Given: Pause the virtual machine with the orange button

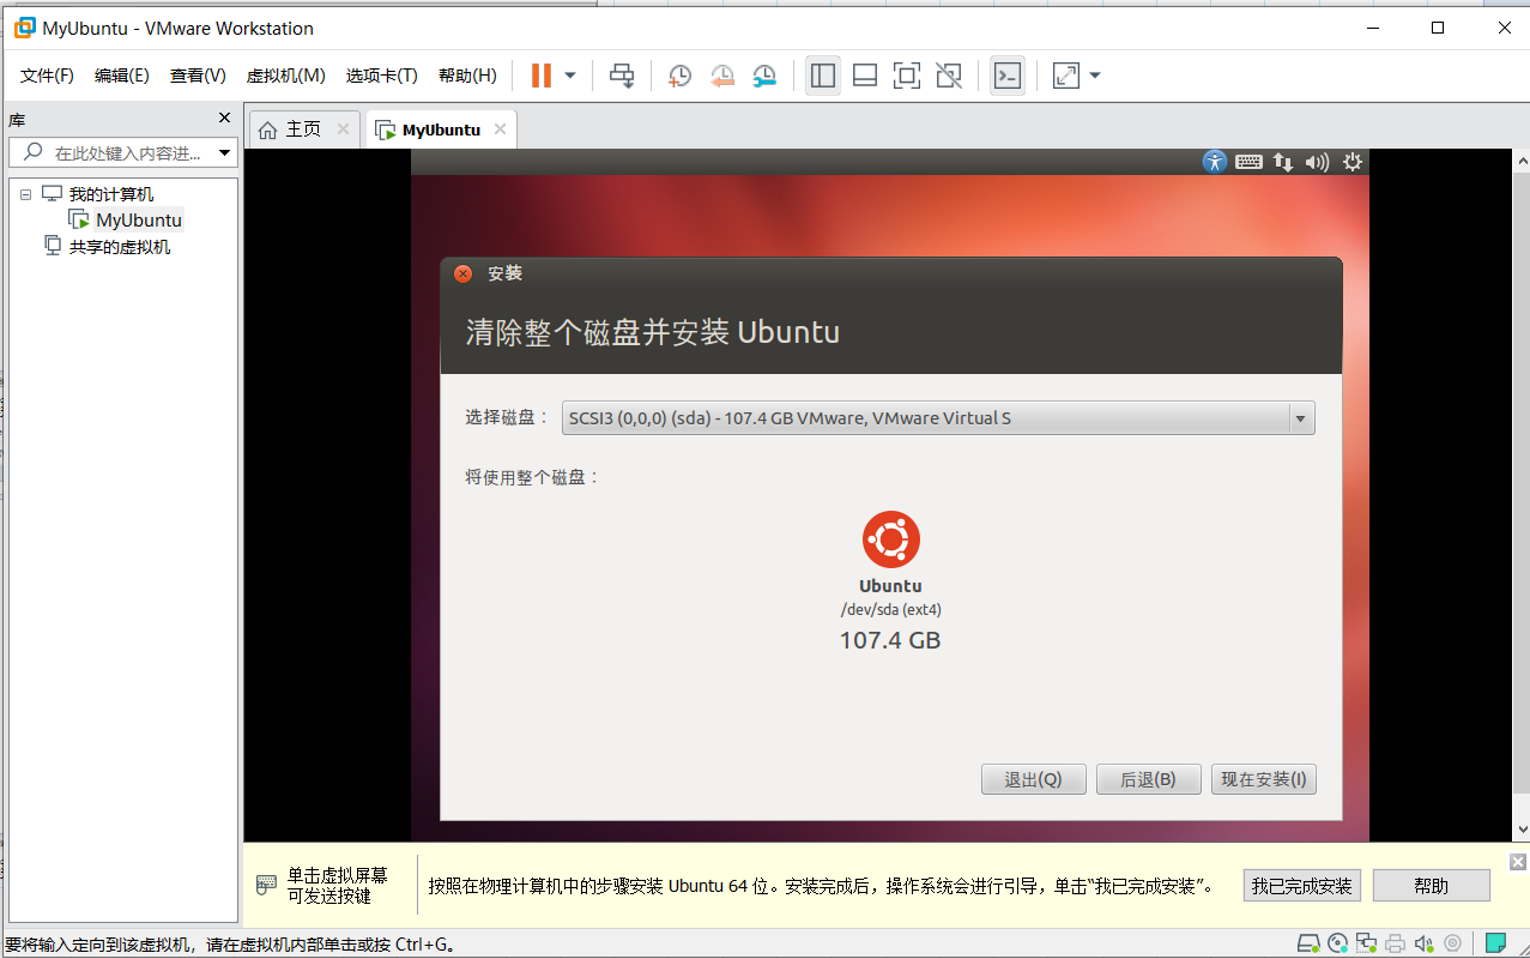Looking at the screenshot, I should pyautogui.click(x=541, y=76).
